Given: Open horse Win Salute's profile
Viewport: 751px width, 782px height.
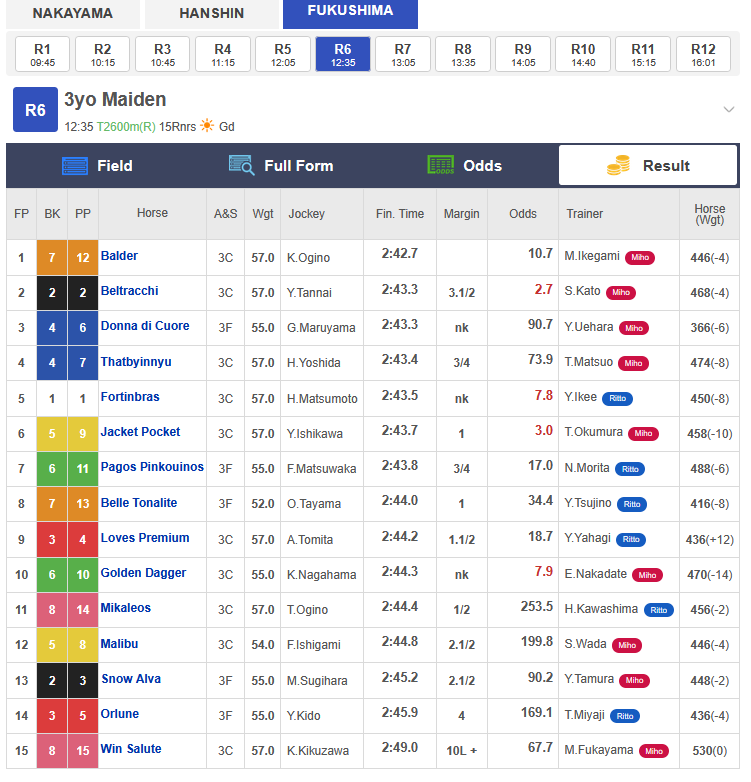Looking at the screenshot, I should [131, 749].
